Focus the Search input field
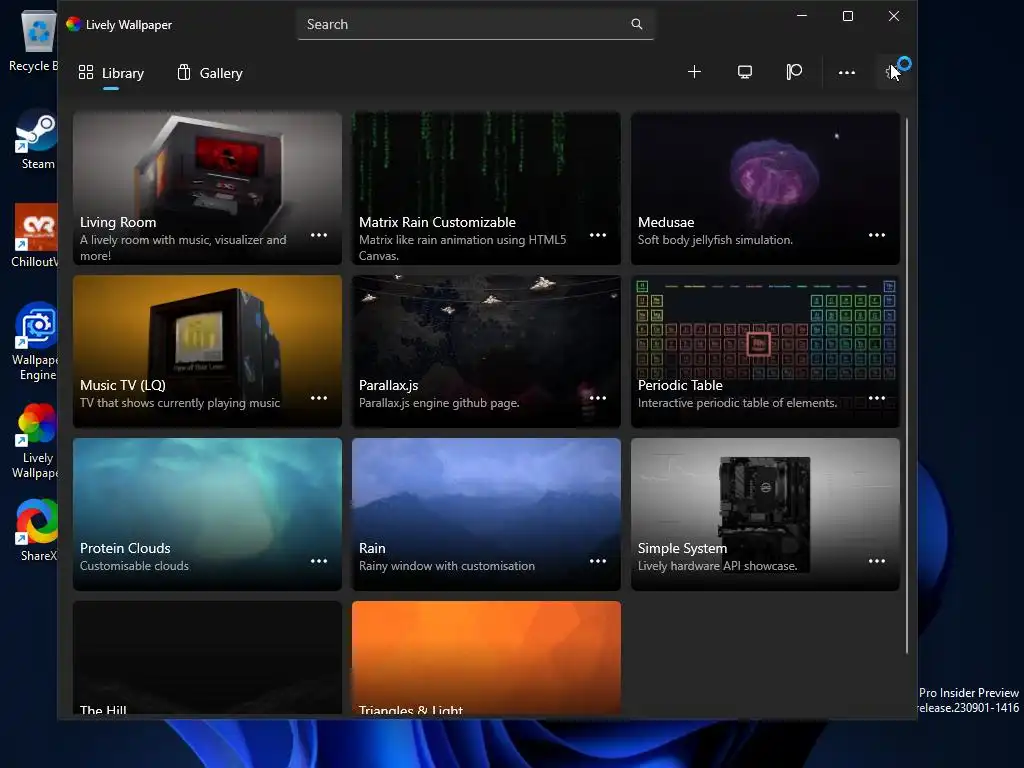 (475, 25)
